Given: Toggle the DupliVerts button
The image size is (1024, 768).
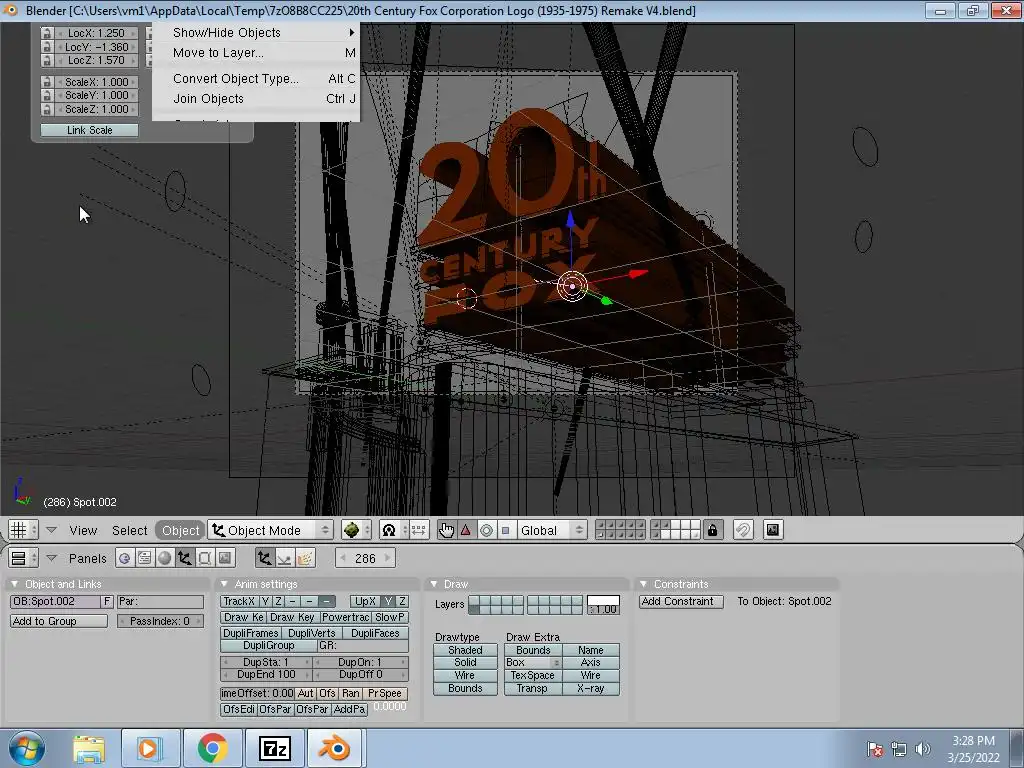Looking at the screenshot, I should pos(312,633).
